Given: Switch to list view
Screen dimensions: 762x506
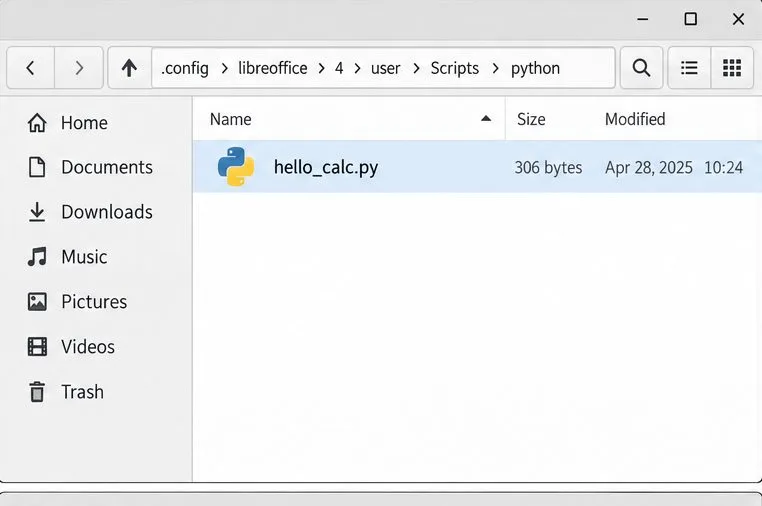Looking at the screenshot, I should [x=689, y=68].
